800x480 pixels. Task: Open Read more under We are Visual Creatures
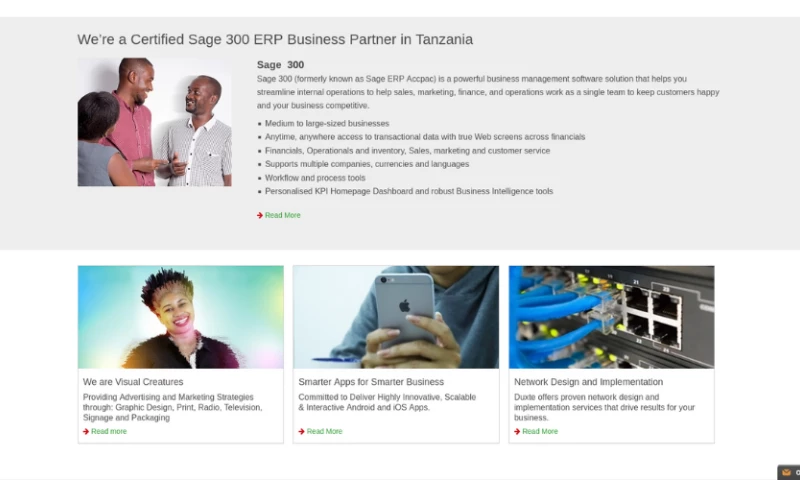(x=109, y=431)
